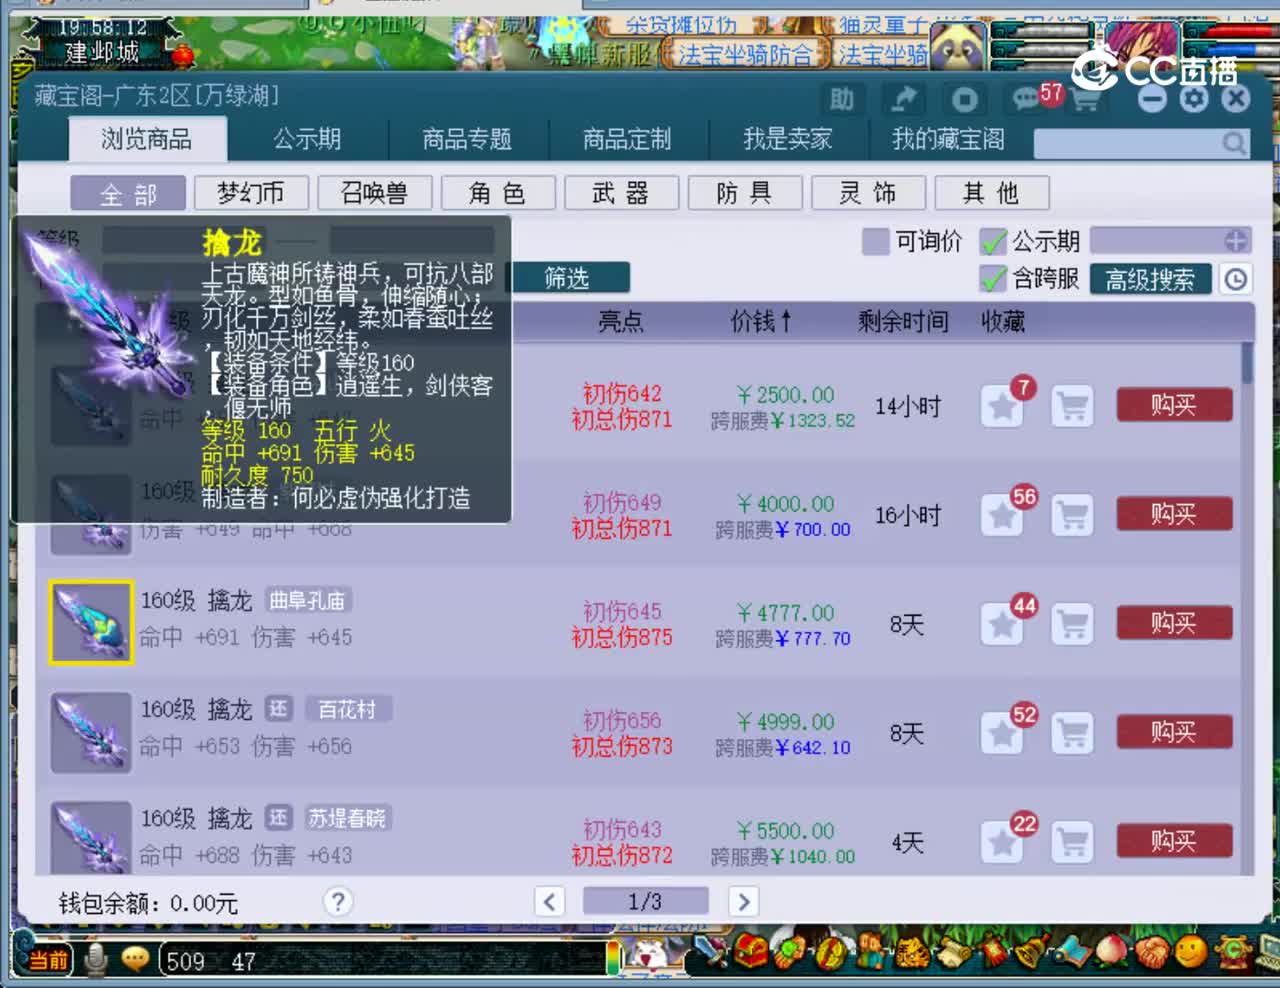This screenshot has width=1280, height=988.
Task: Open the shopping cart icon in title bar
Action: pyautogui.click(x=1084, y=100)
